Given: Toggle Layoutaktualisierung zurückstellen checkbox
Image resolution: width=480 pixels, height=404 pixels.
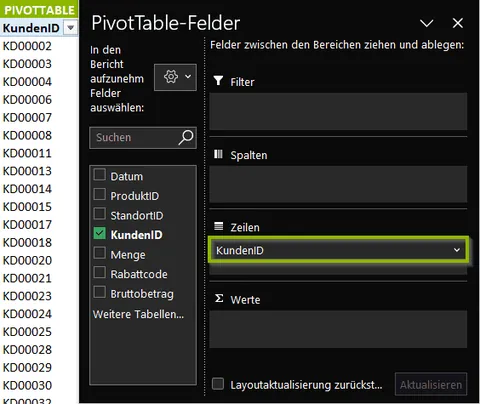Looking at the screenshot, I should 218,384.
